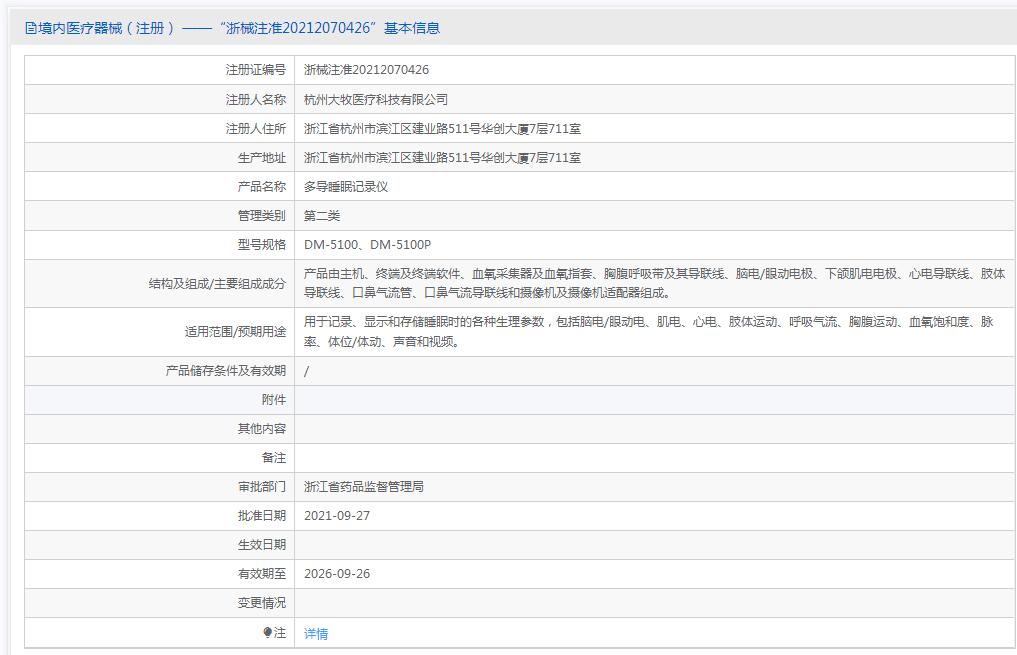Click the slash value for 产品储存条件及有效期
Viewport: 1017px width, 655px height.
307,371
